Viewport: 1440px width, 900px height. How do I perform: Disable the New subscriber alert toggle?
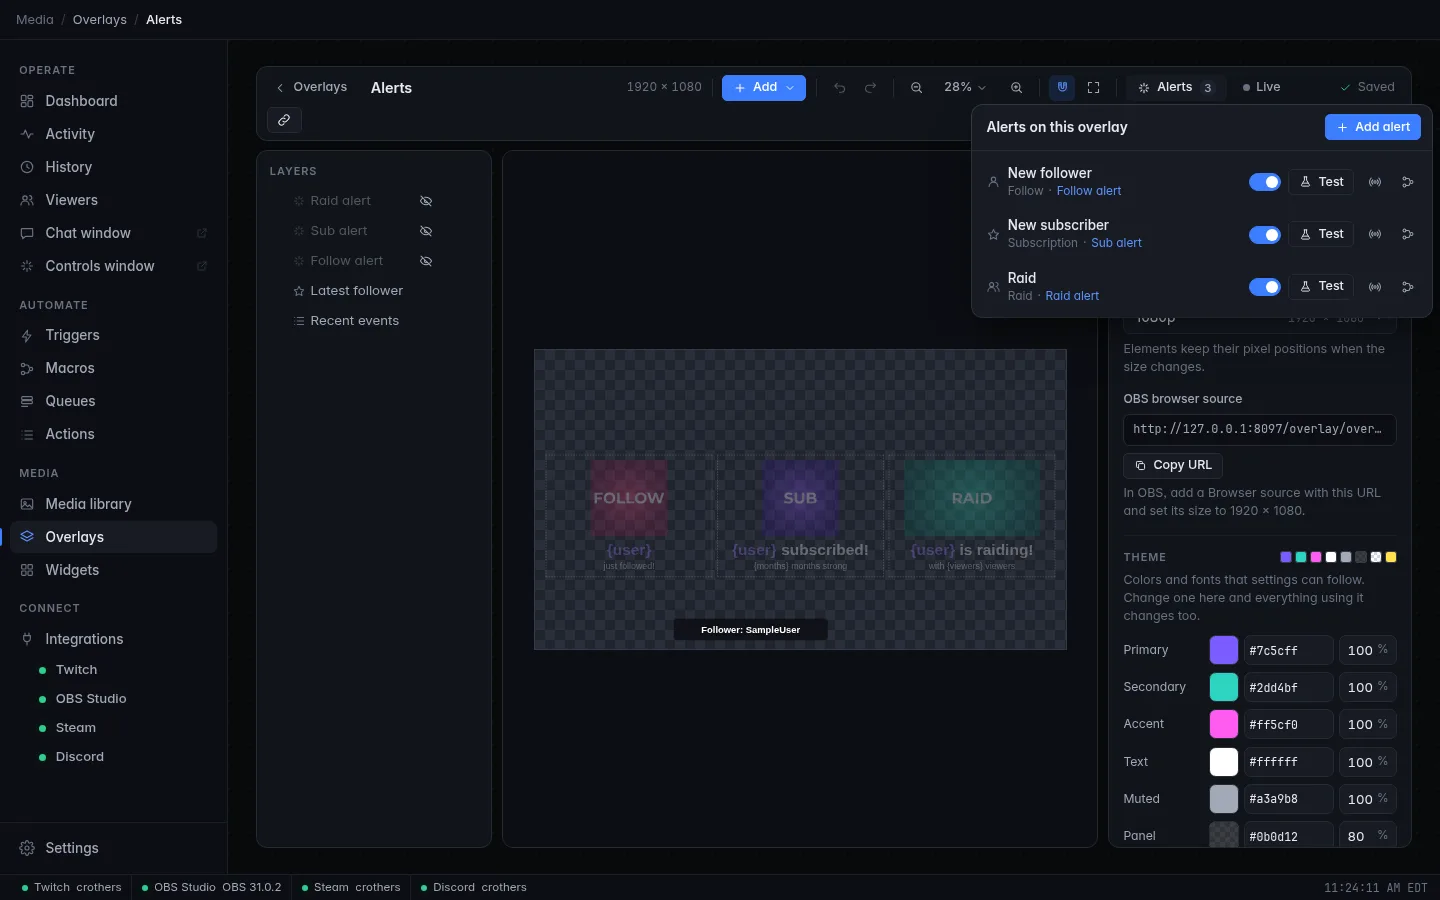(x=1265, y=234)
